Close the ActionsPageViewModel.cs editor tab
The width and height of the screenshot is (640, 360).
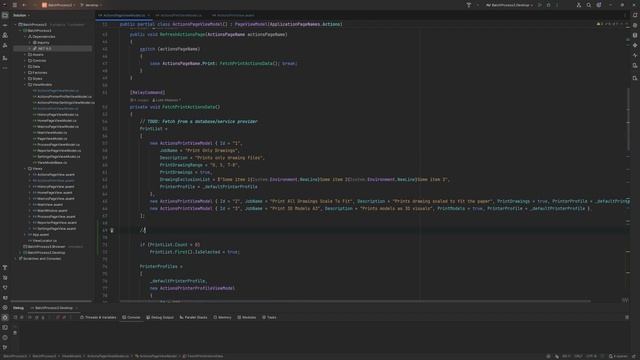point(149,15)
